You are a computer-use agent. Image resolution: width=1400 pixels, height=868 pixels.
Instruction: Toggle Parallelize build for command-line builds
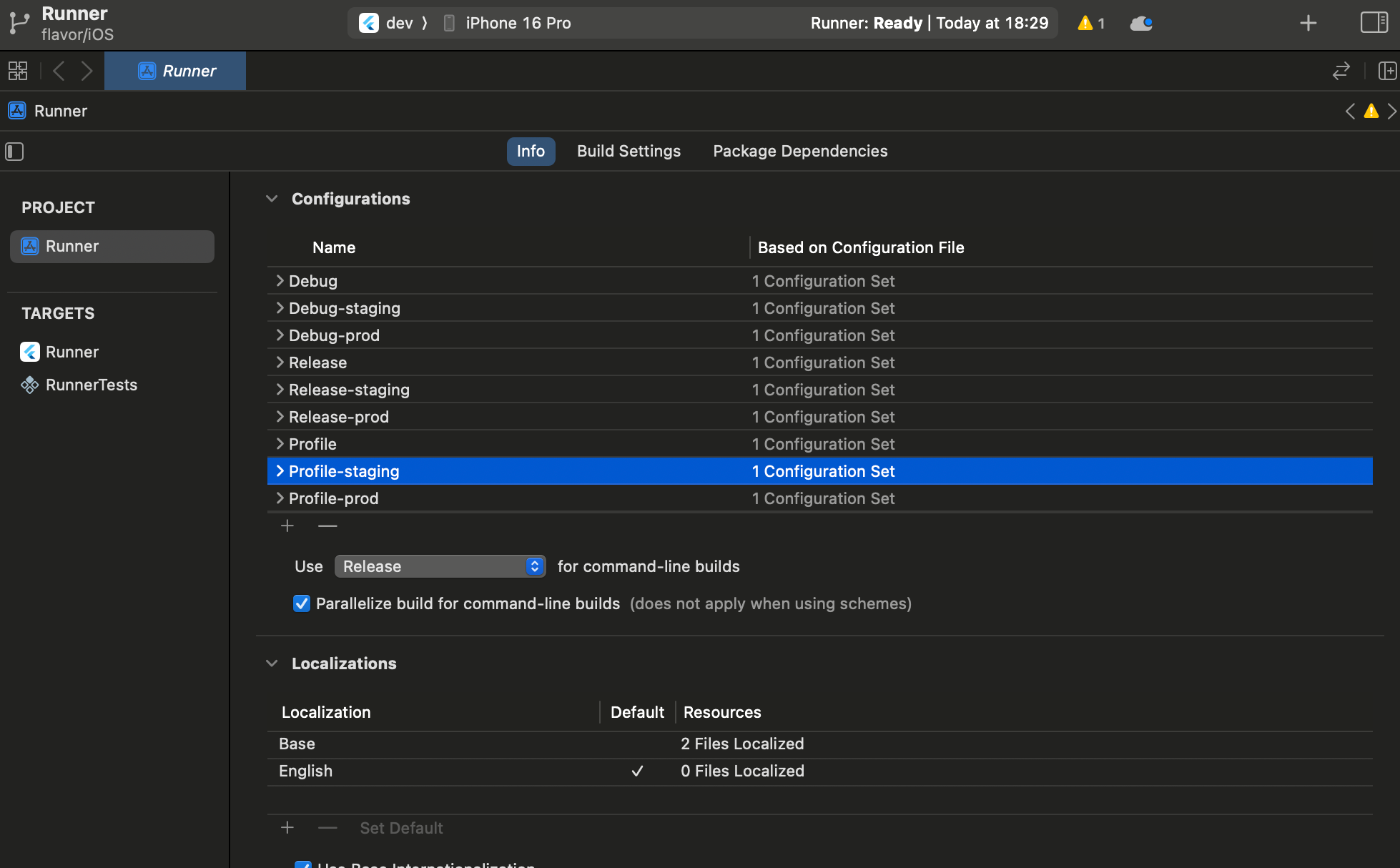[x=301, y=604]
